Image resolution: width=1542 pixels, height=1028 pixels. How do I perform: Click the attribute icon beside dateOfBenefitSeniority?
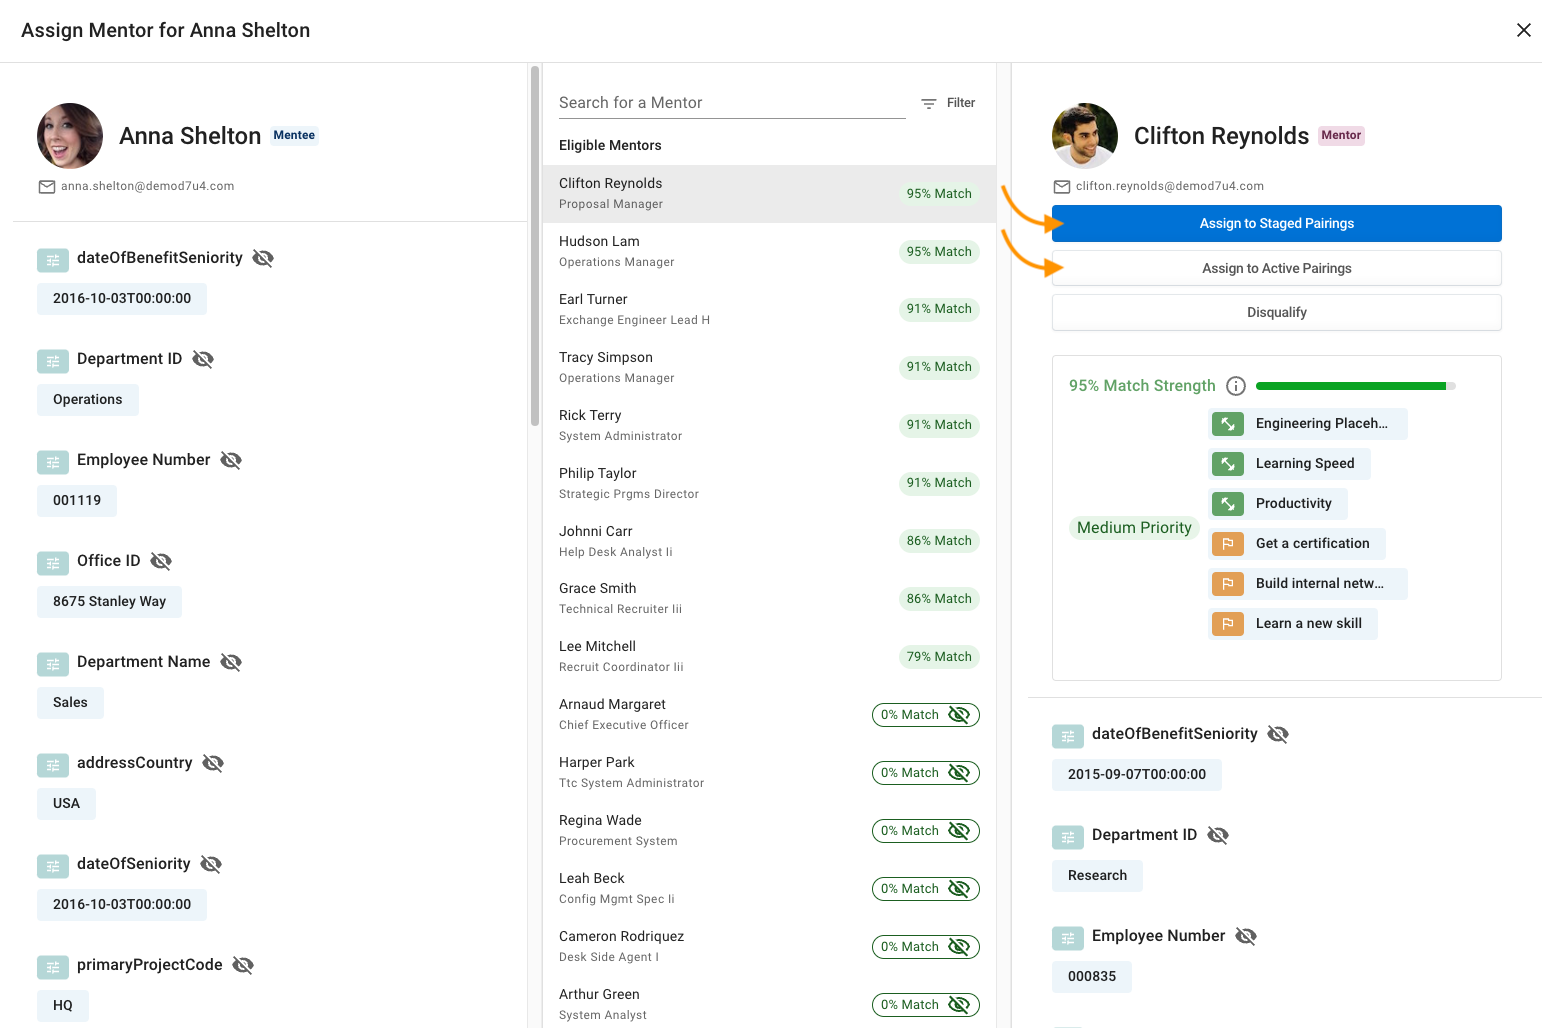click(52, 260)
